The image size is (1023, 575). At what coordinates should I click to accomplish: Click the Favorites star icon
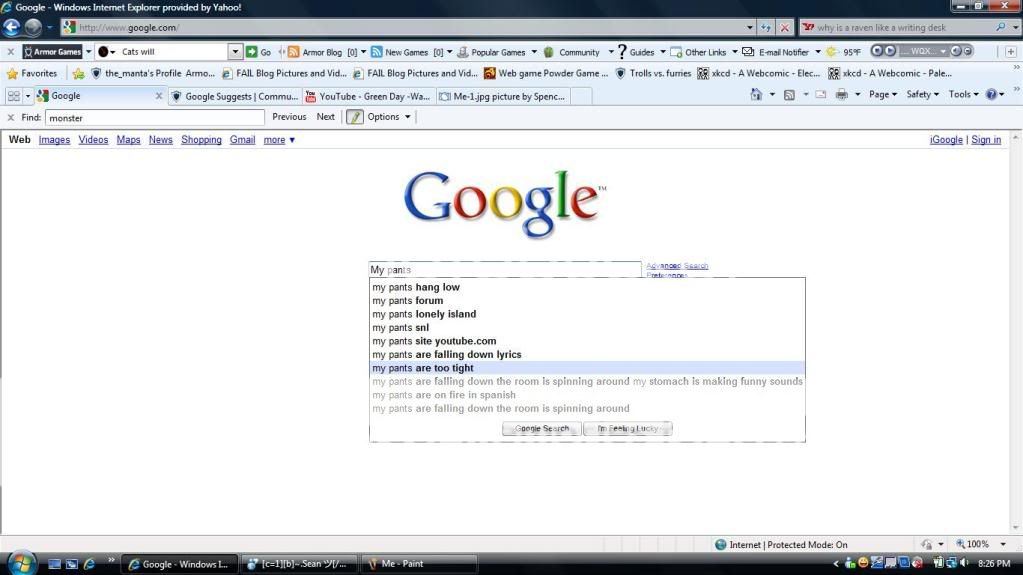coord(12,73)
